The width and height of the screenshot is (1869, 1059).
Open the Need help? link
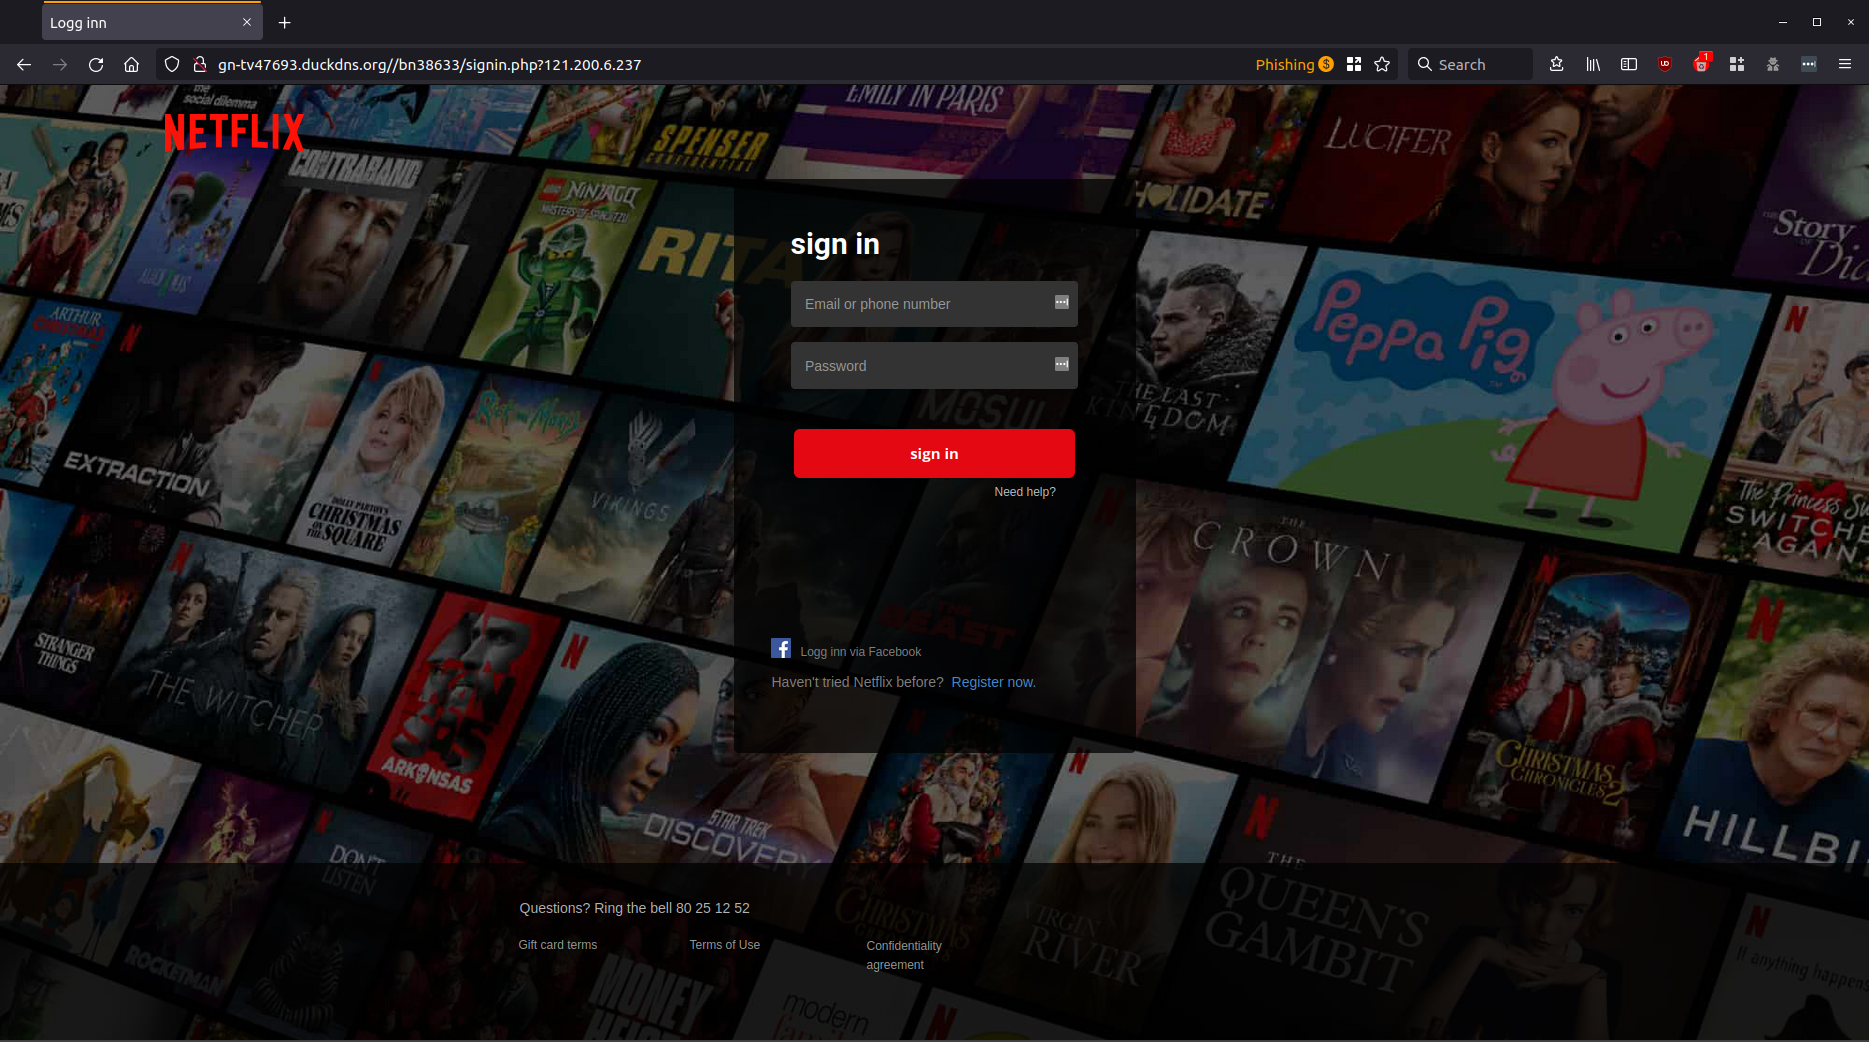click(x=1025, y=492)
